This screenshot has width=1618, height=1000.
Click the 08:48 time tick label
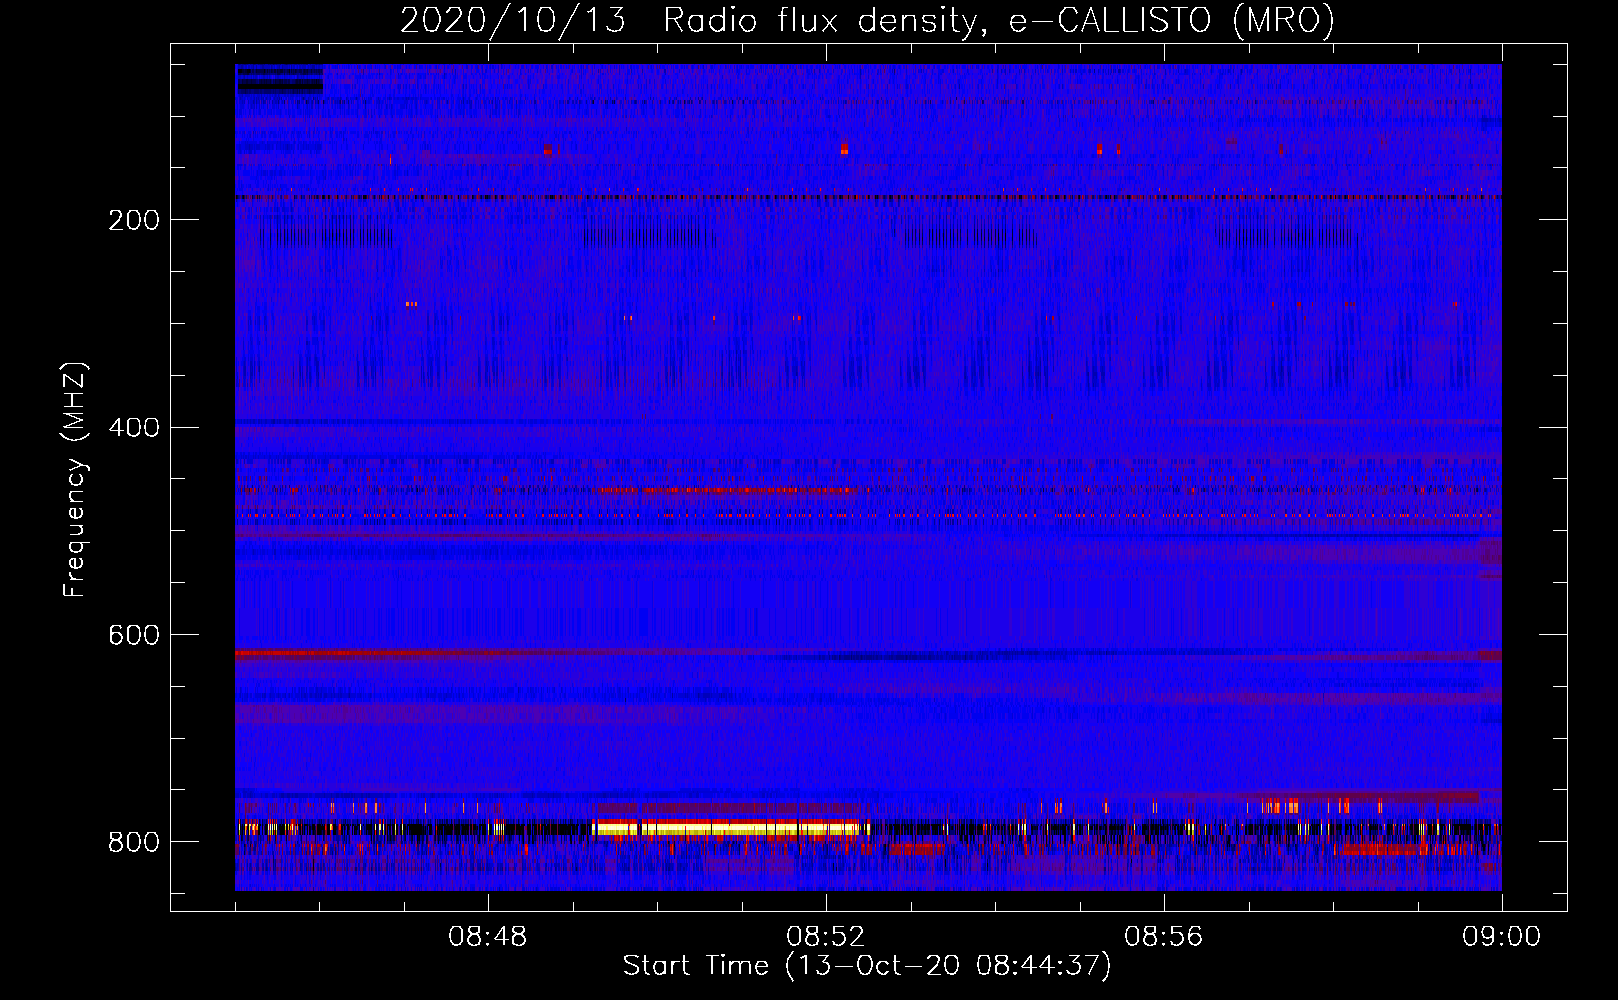tap(488, 937)
